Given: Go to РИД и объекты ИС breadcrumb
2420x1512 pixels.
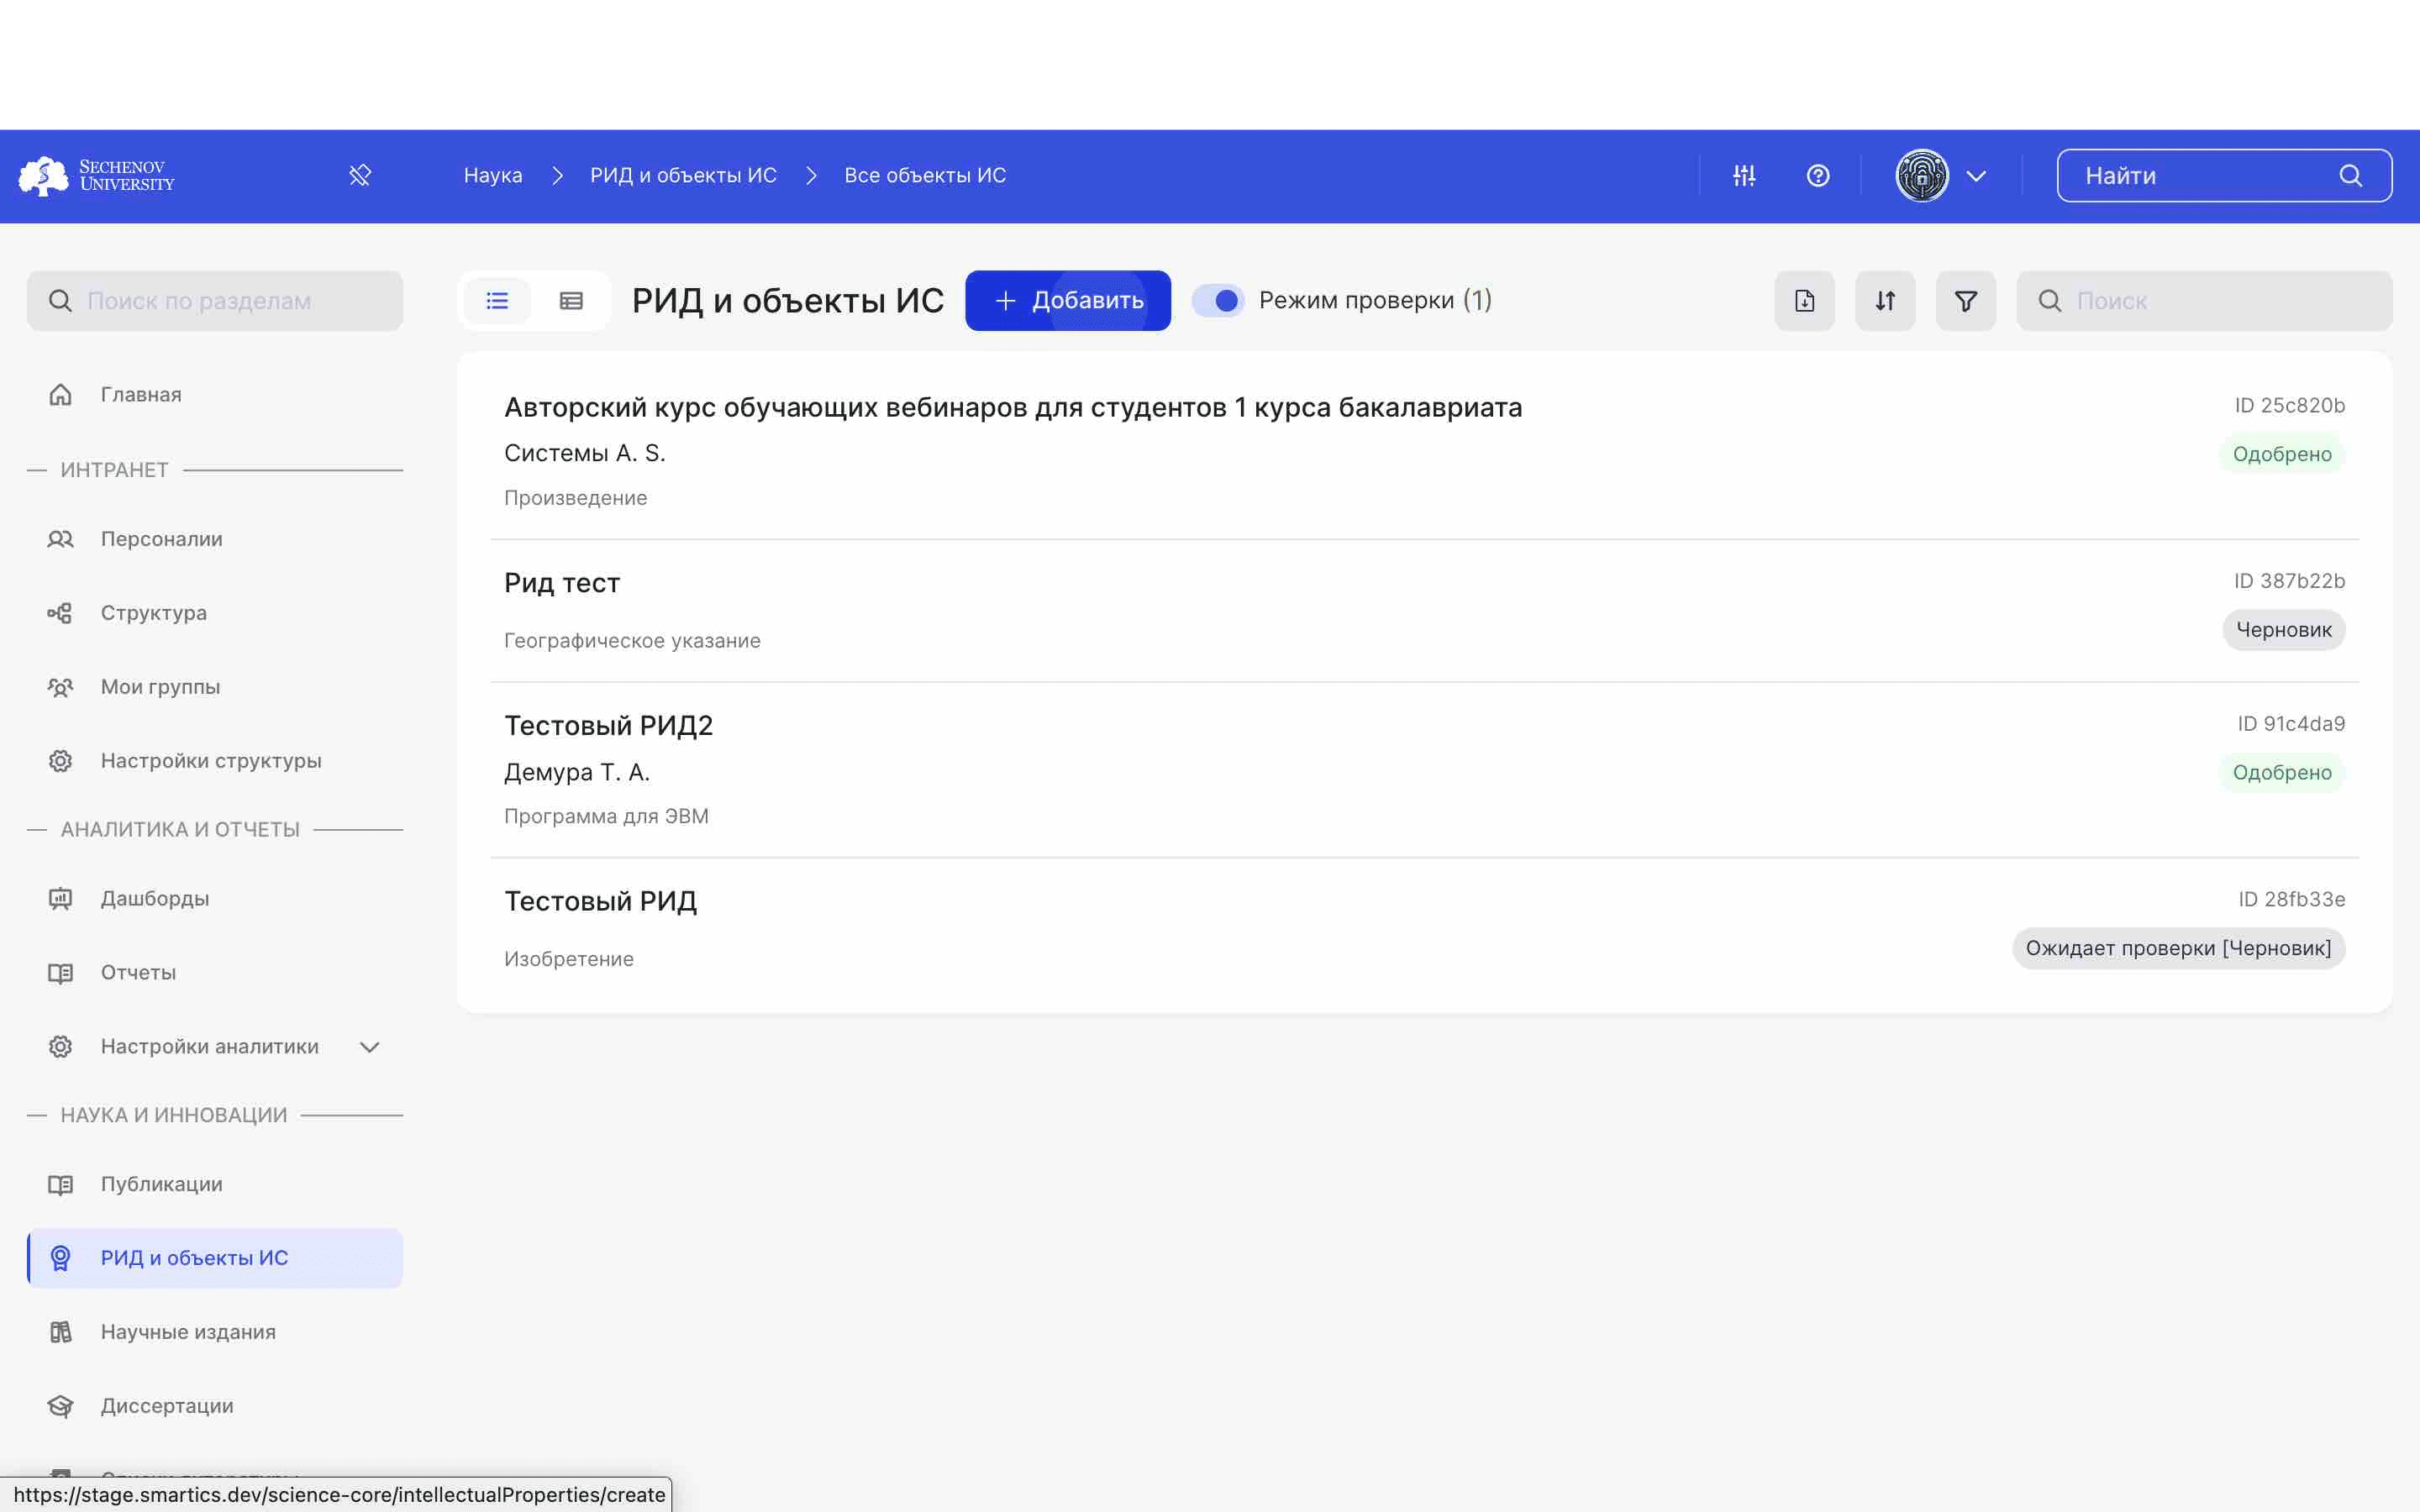Looking at the screenshot, I should pyautogui.click(x=683, y=175).
